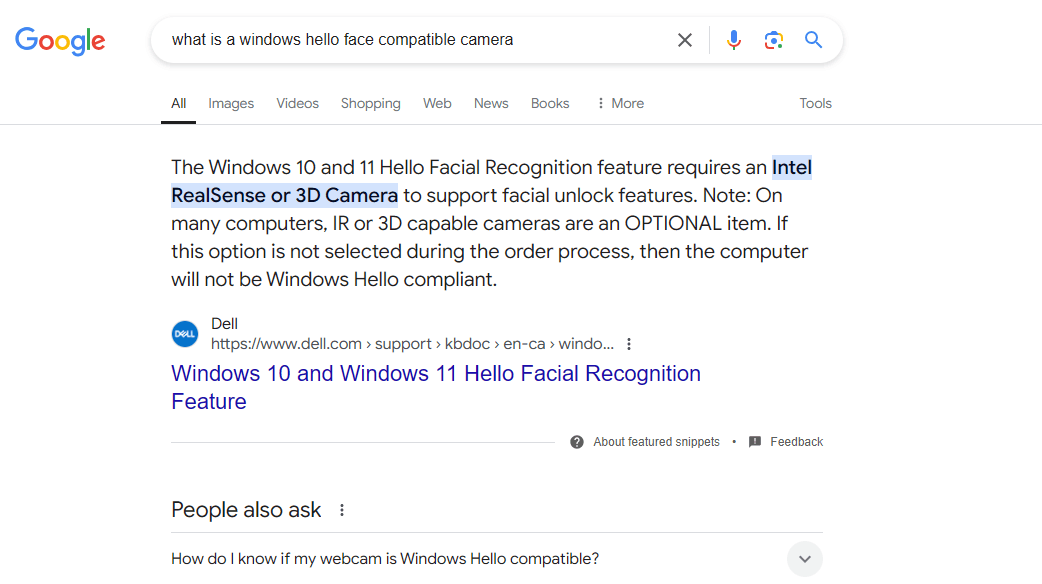Click the question mark icon near About featured snippets
1042x584 pixels.
tap(578, 441)
